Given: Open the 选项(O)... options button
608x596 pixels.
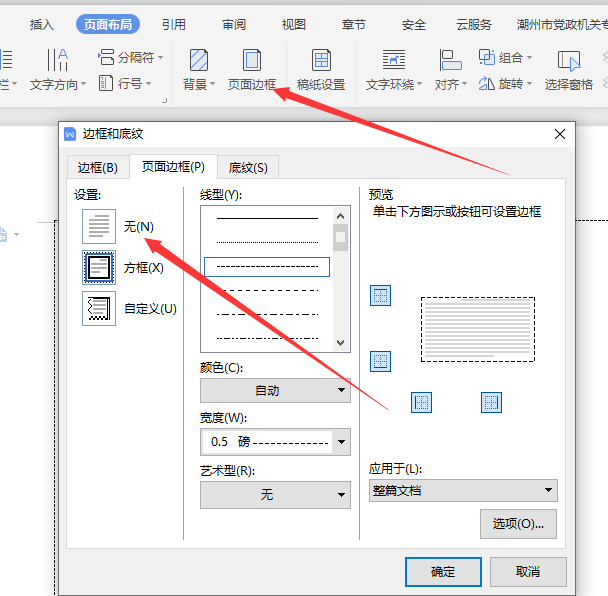Looking at the screenshot, I should pyautogui.click(x=518, y=524).
